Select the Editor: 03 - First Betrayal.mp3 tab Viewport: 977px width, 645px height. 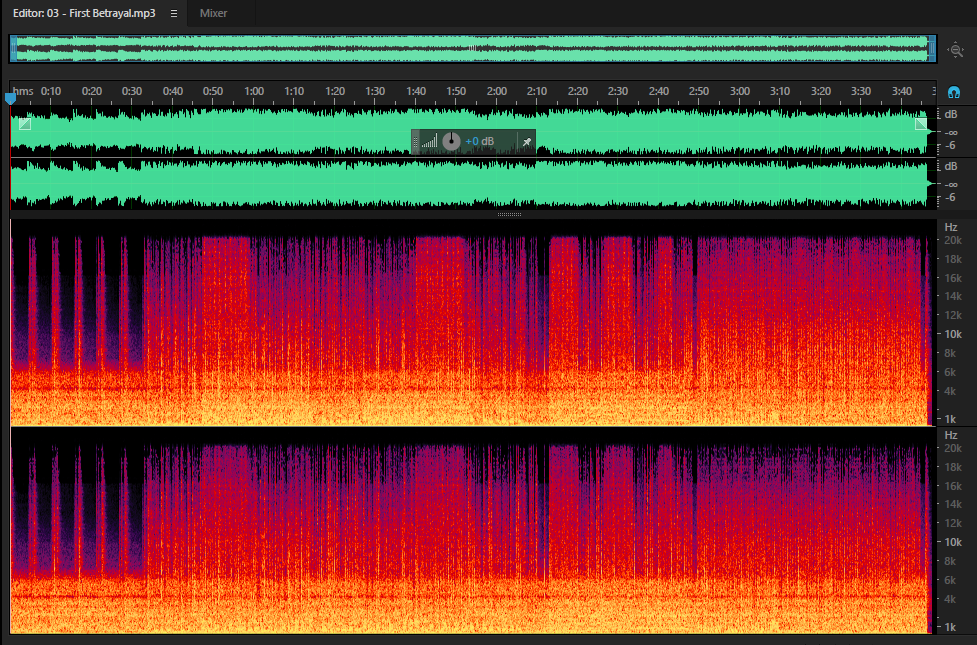coord(84,13)
